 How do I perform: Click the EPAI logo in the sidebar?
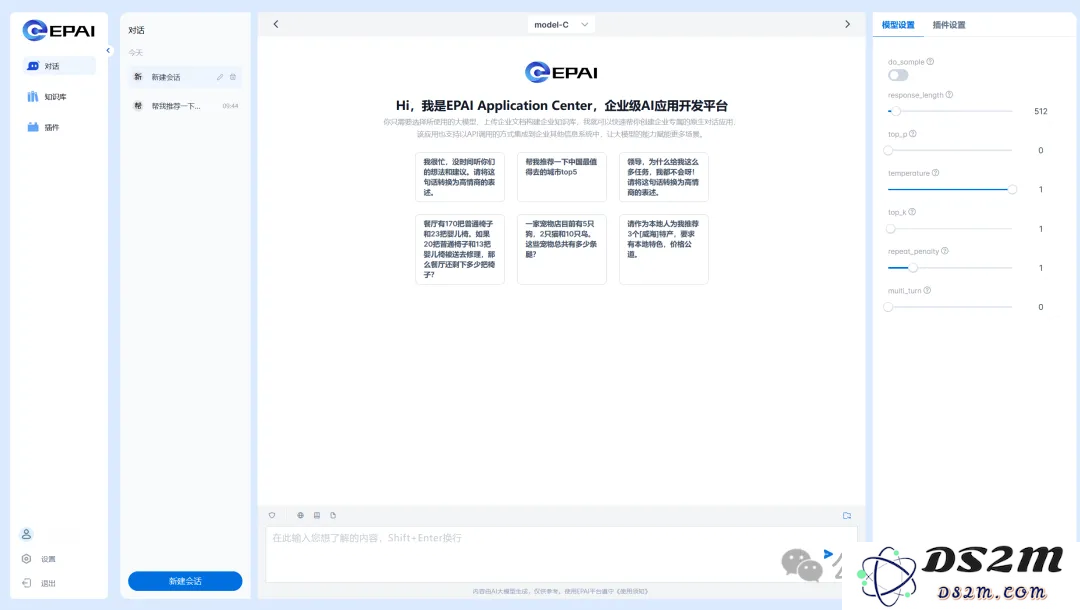click(59, 30)
